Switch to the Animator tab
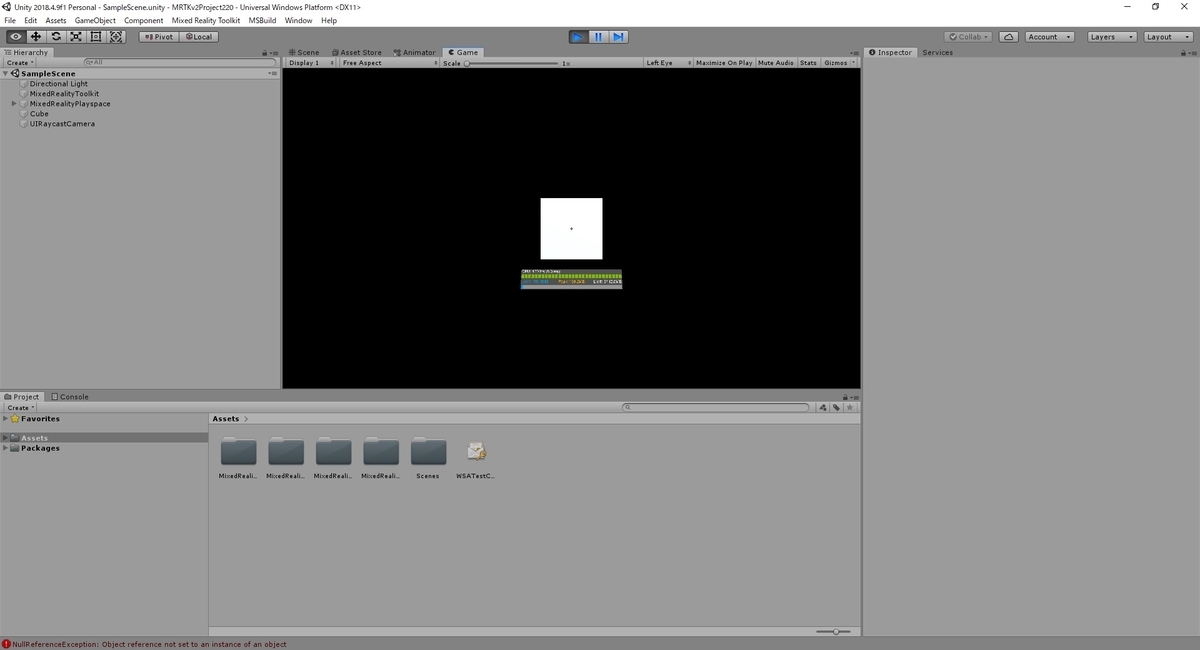 414,52
